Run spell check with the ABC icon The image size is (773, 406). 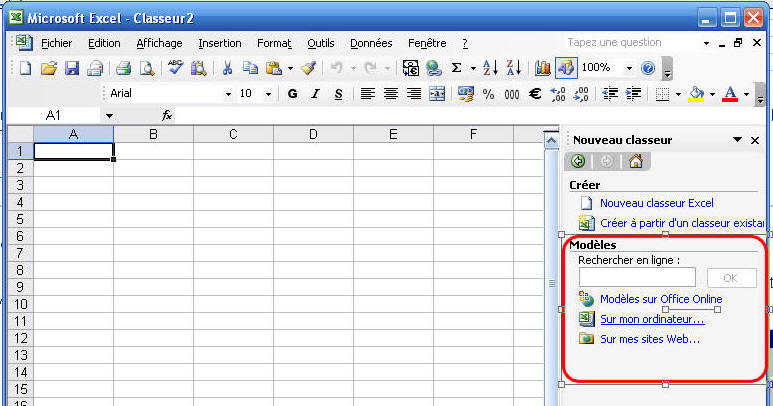[x=175, y=68]
